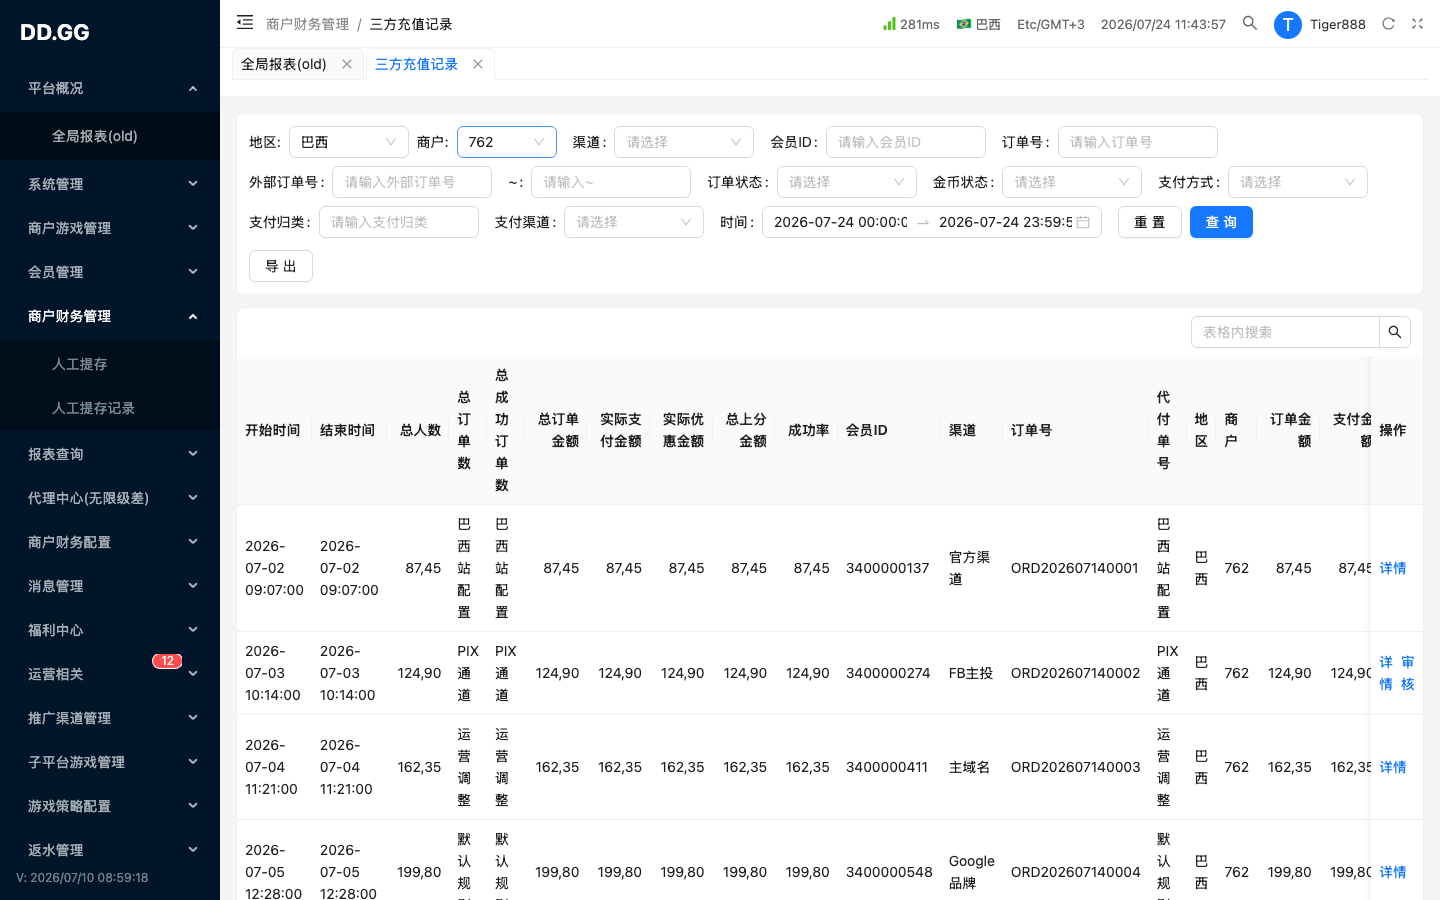Collapse the 商户财务管理 sidebar section

pyautogui.click(x=110, y=316)
